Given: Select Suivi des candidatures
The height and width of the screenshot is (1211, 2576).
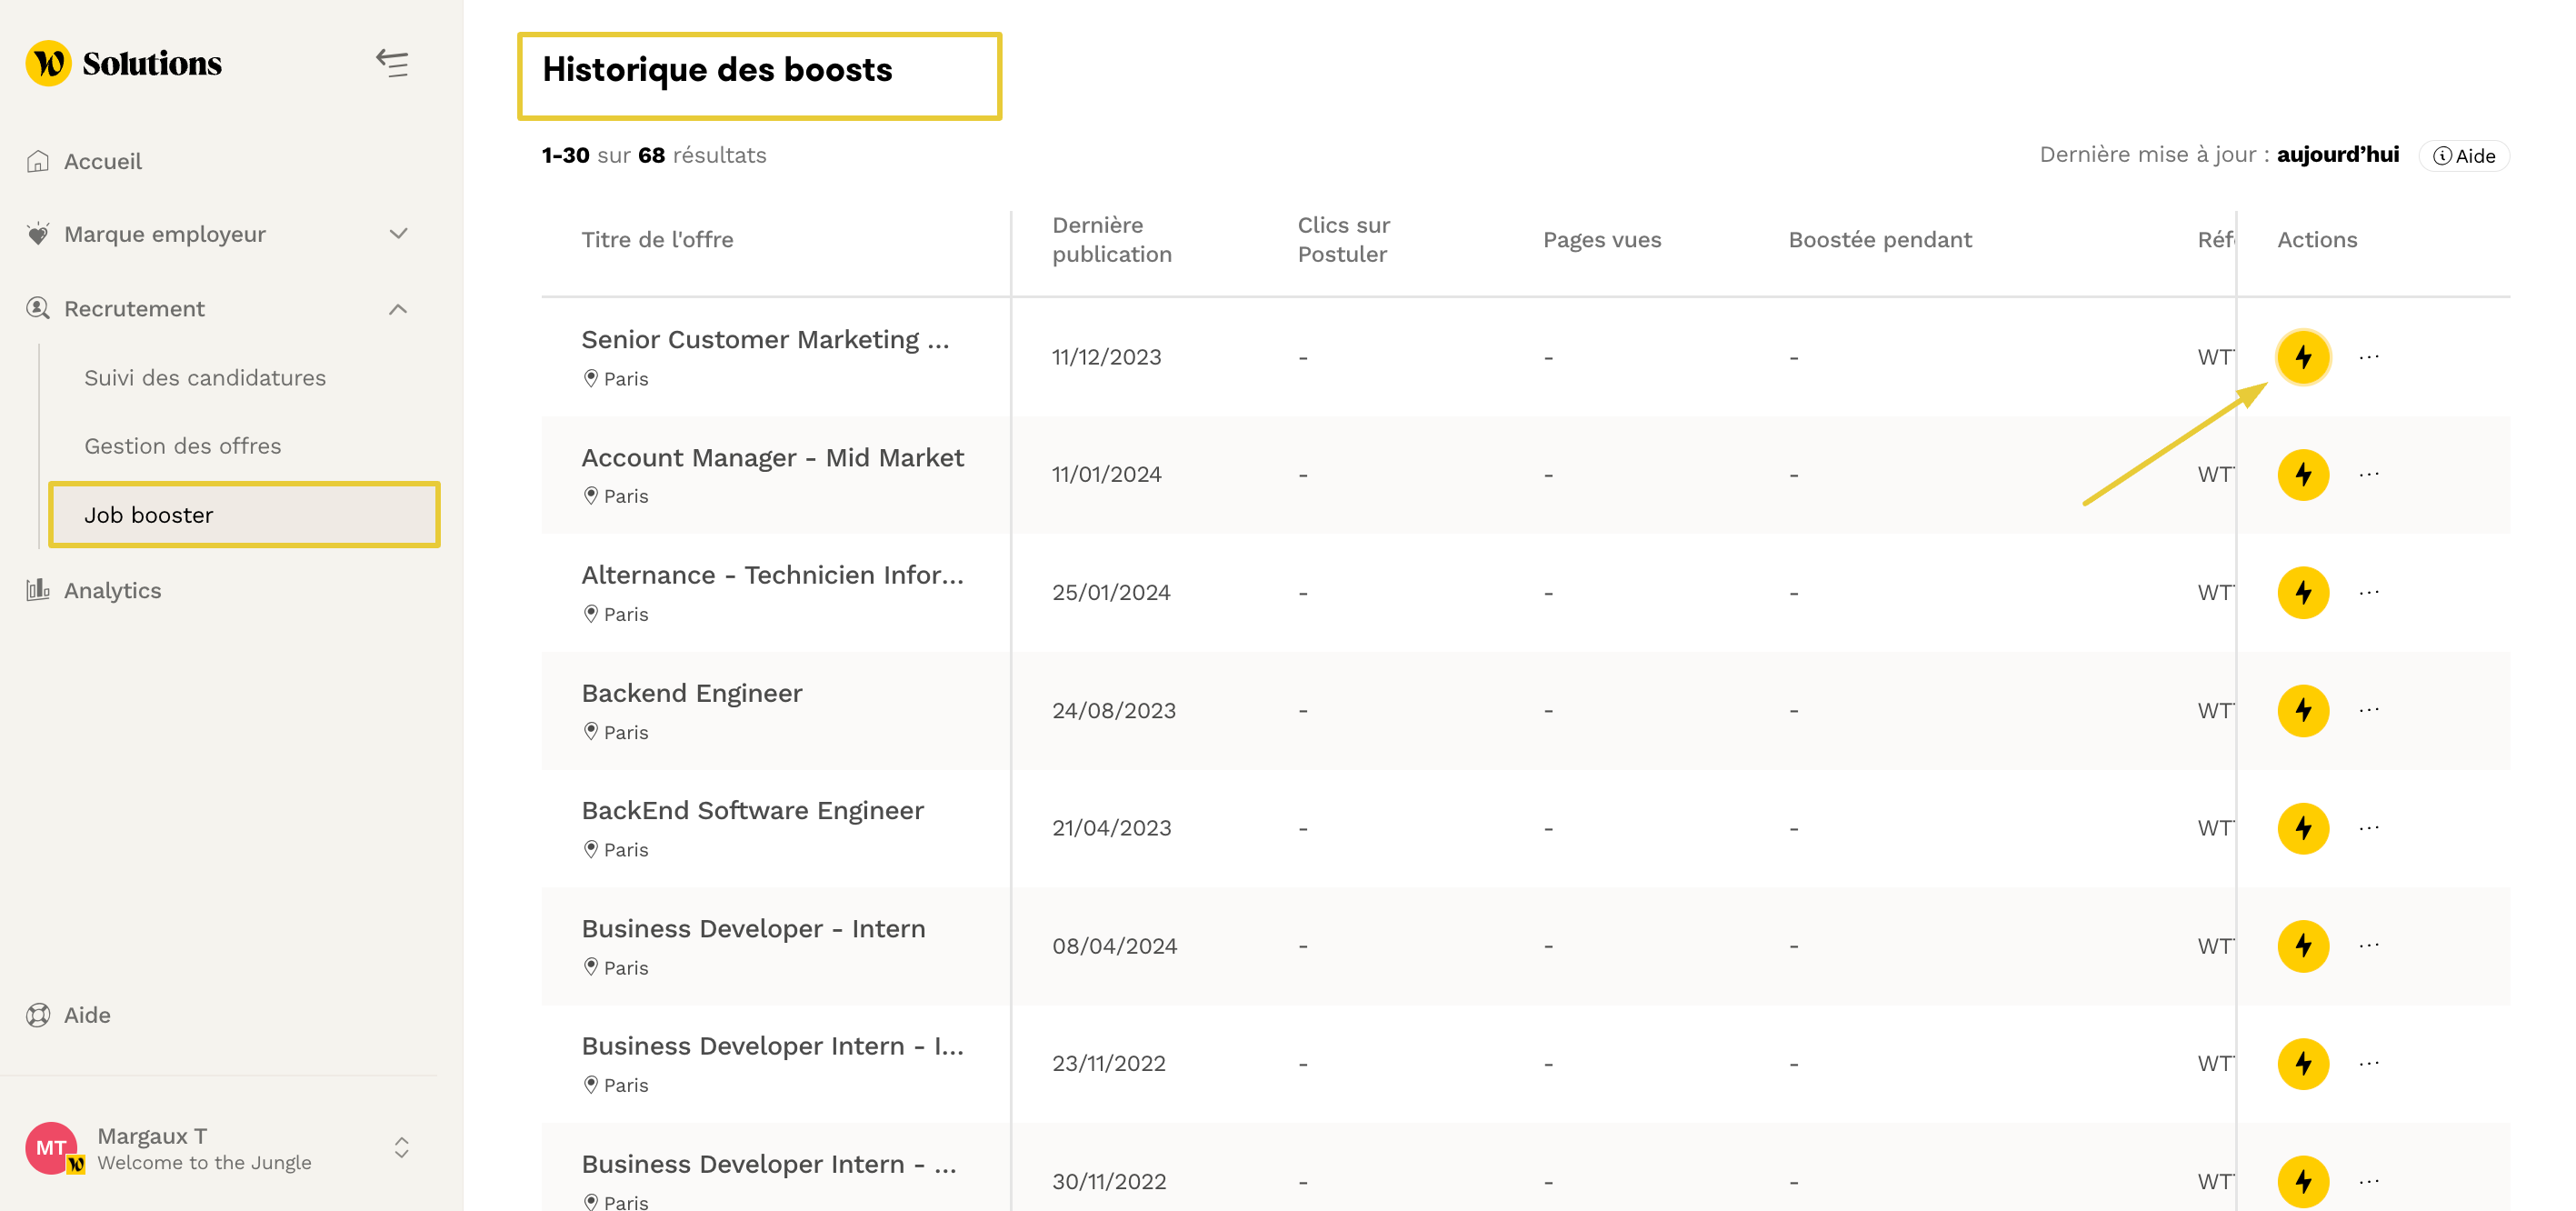Looking at the screenshot, I should point(205,377).
